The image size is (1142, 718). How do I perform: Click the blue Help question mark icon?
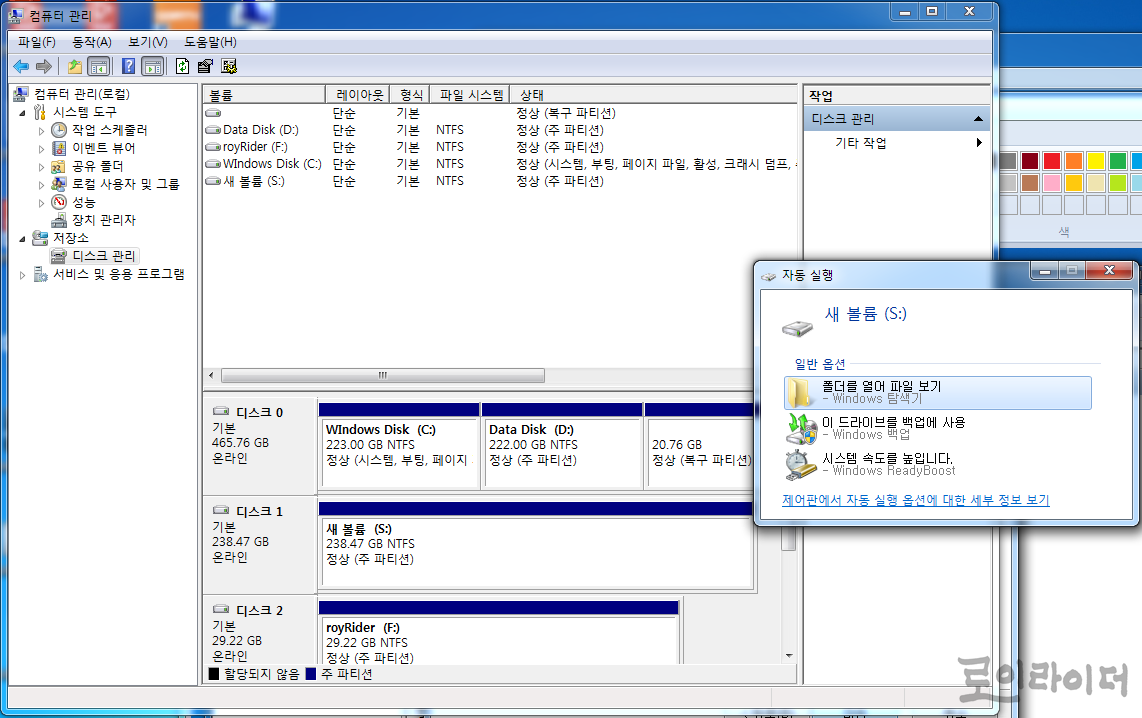pyautogui.click(x=128, y=66)
